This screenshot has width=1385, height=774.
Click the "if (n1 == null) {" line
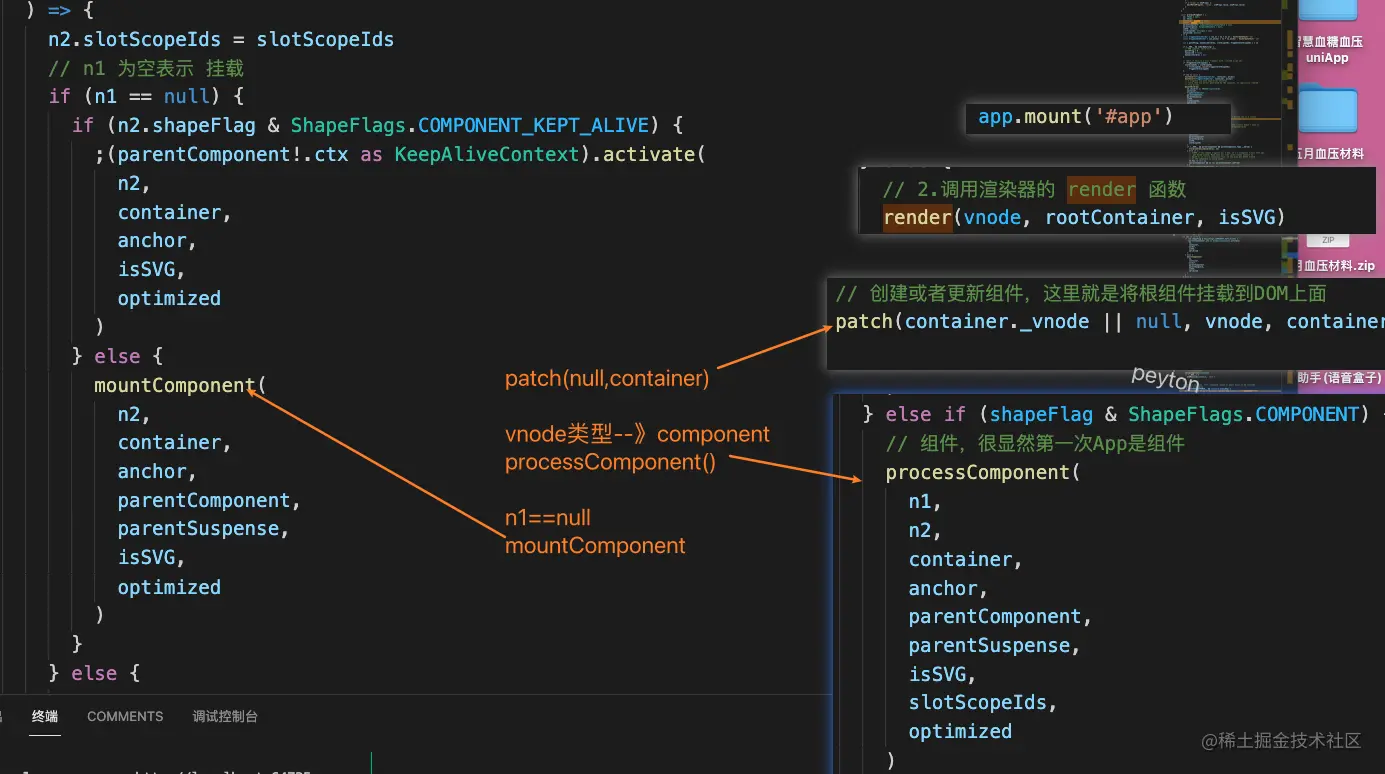pos(146,96)
